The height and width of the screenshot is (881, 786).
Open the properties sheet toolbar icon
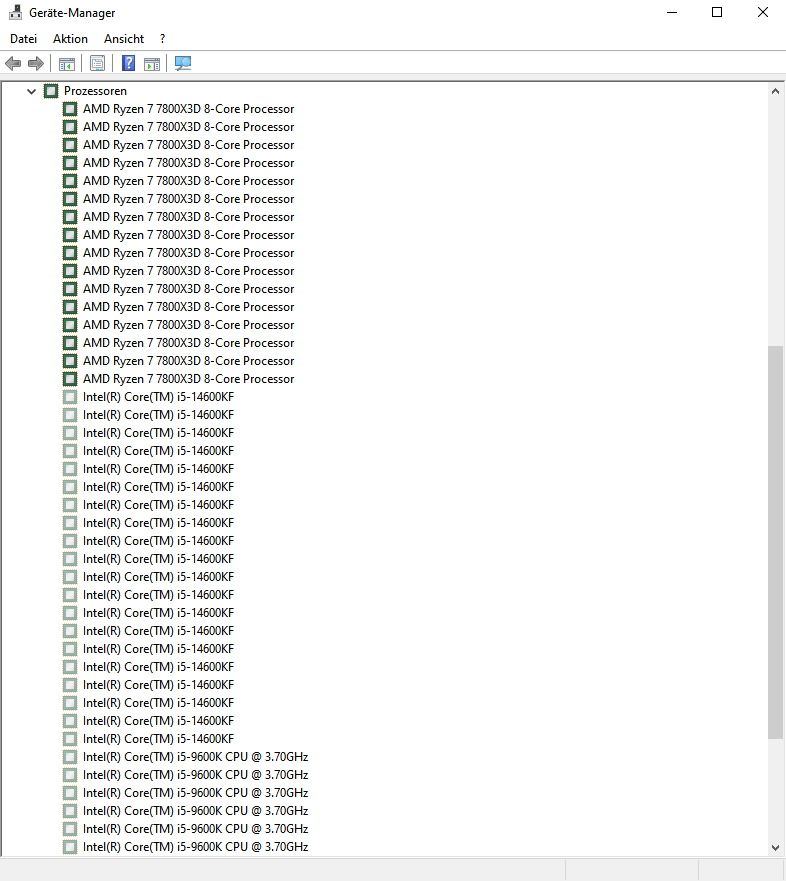tap(97, 63)
